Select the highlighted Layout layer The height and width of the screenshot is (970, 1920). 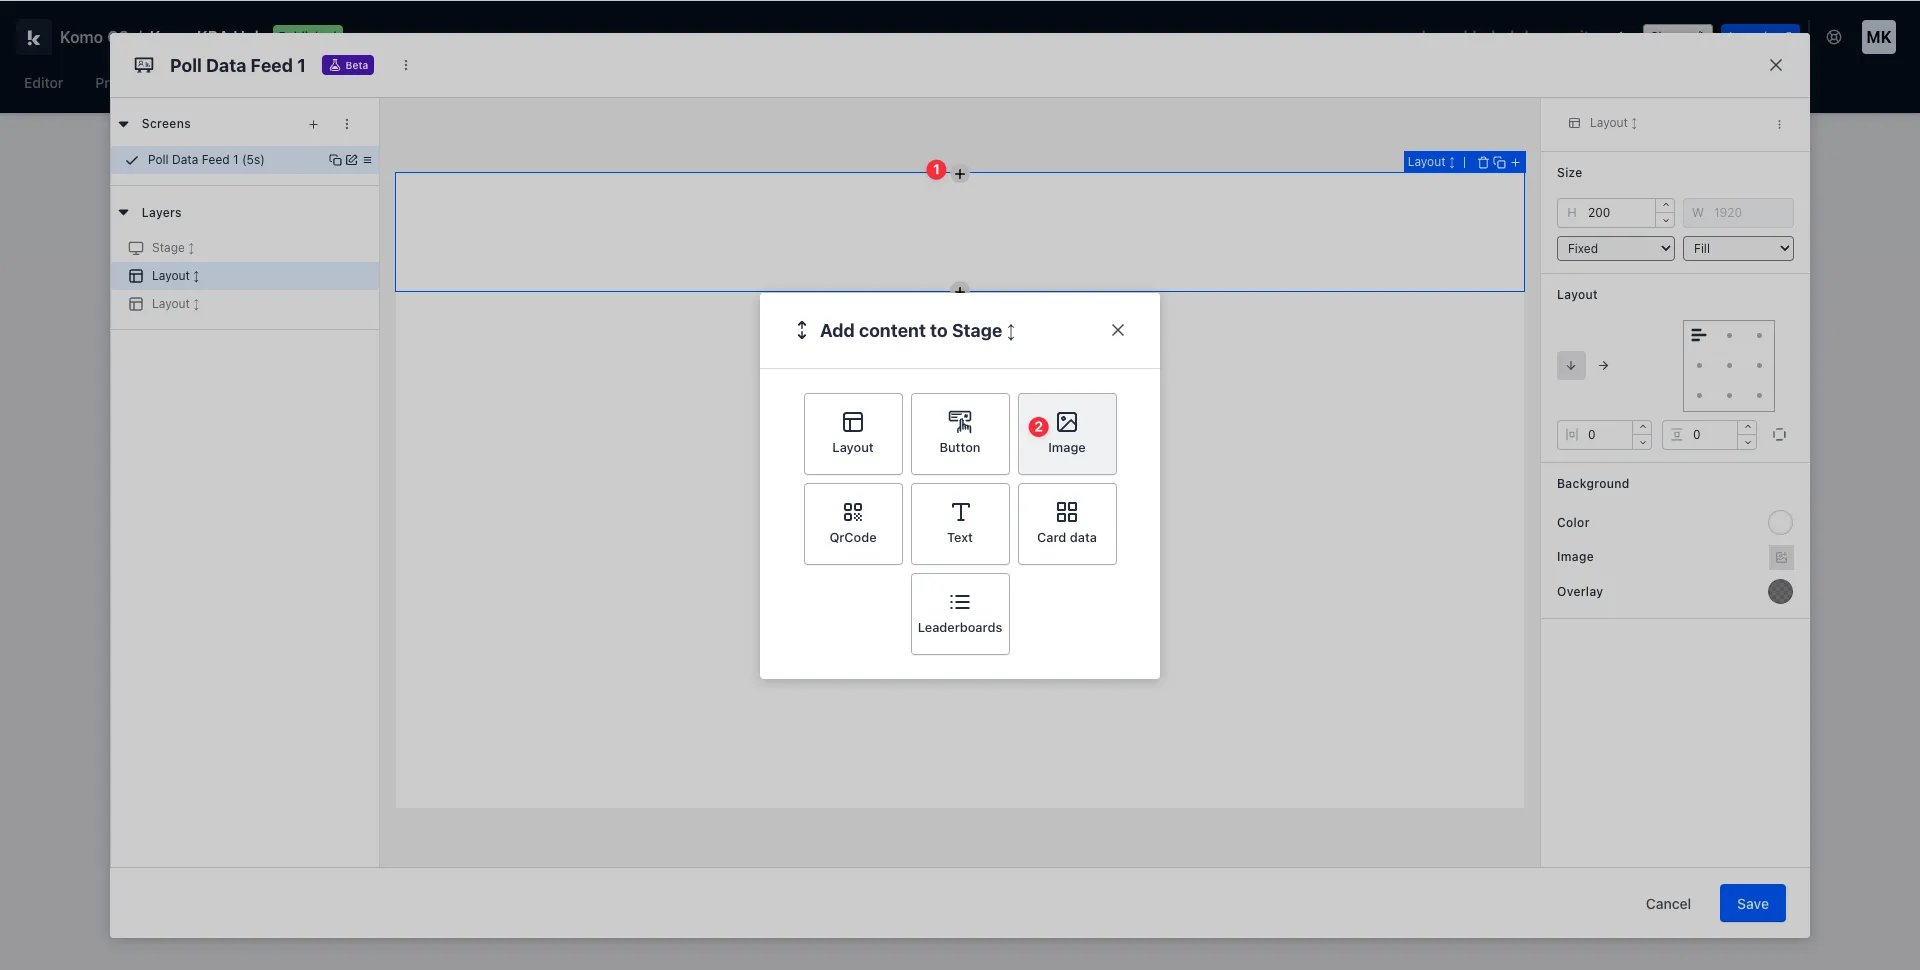(x=245, y=276)
